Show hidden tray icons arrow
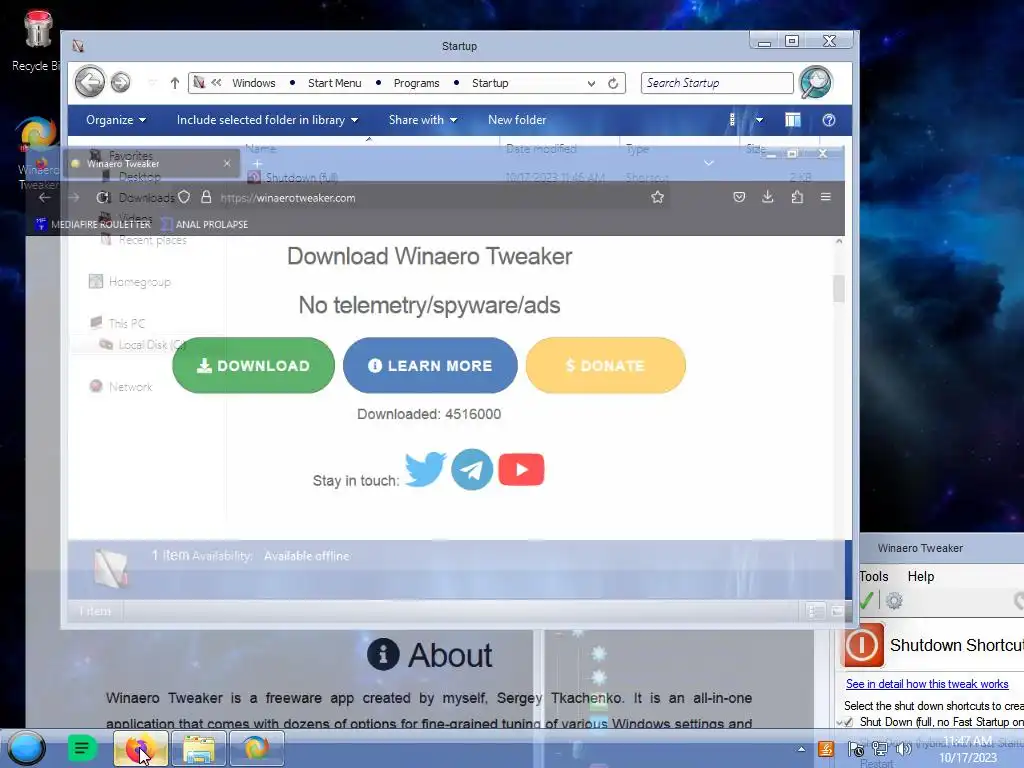Image resolution: width=1024 pixels, height=768 pixels. pos(801,749)
